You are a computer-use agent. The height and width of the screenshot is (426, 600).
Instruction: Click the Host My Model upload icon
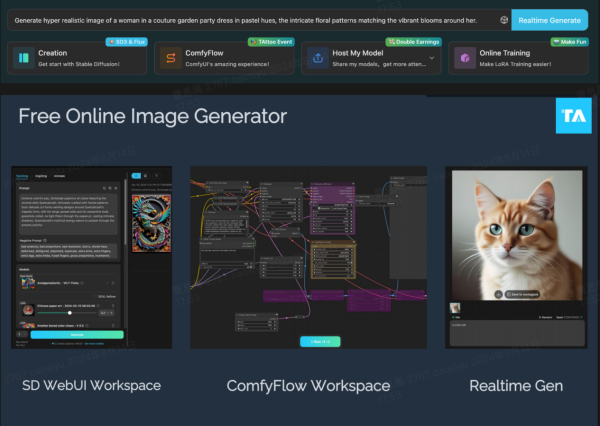pyautogui.click(x=317, y=59)
